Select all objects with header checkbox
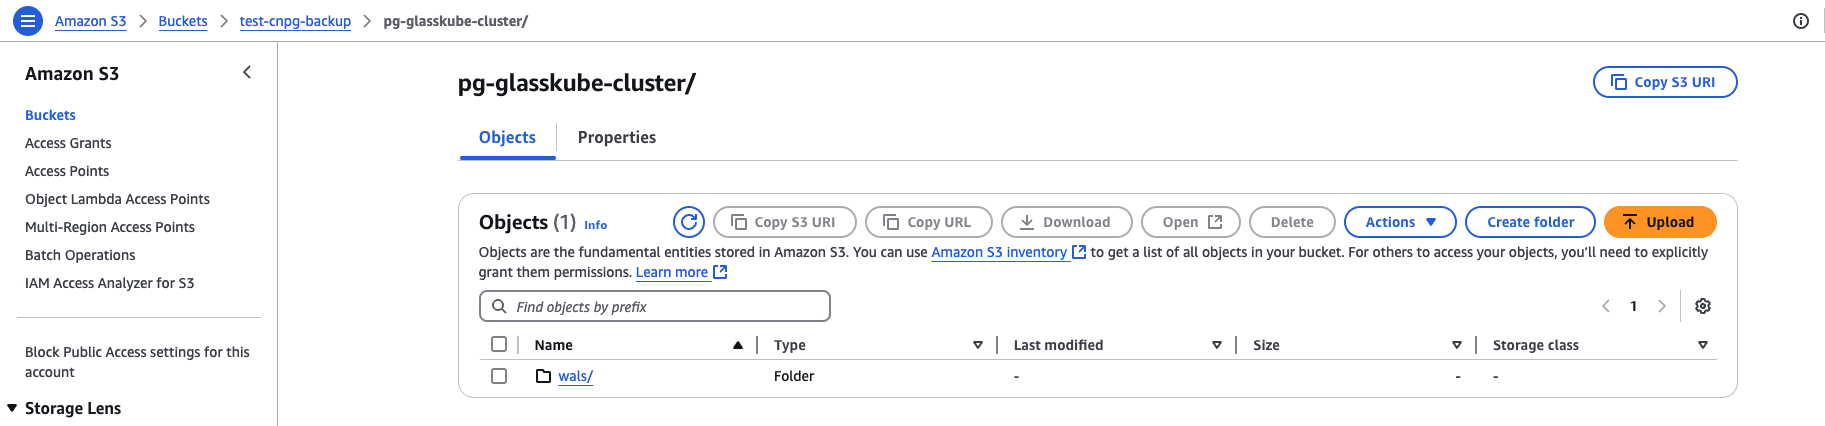 [499, 344]
